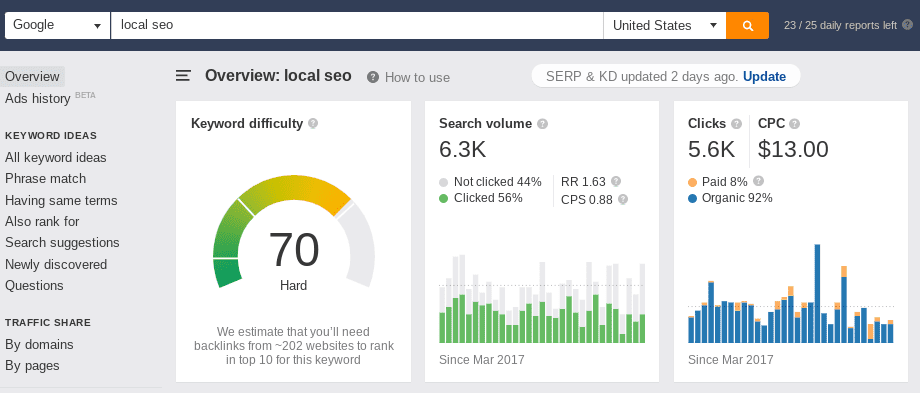
Task: Open help icon next to Paid 8%
Action: pyautogui.click(x=759, y=181)
